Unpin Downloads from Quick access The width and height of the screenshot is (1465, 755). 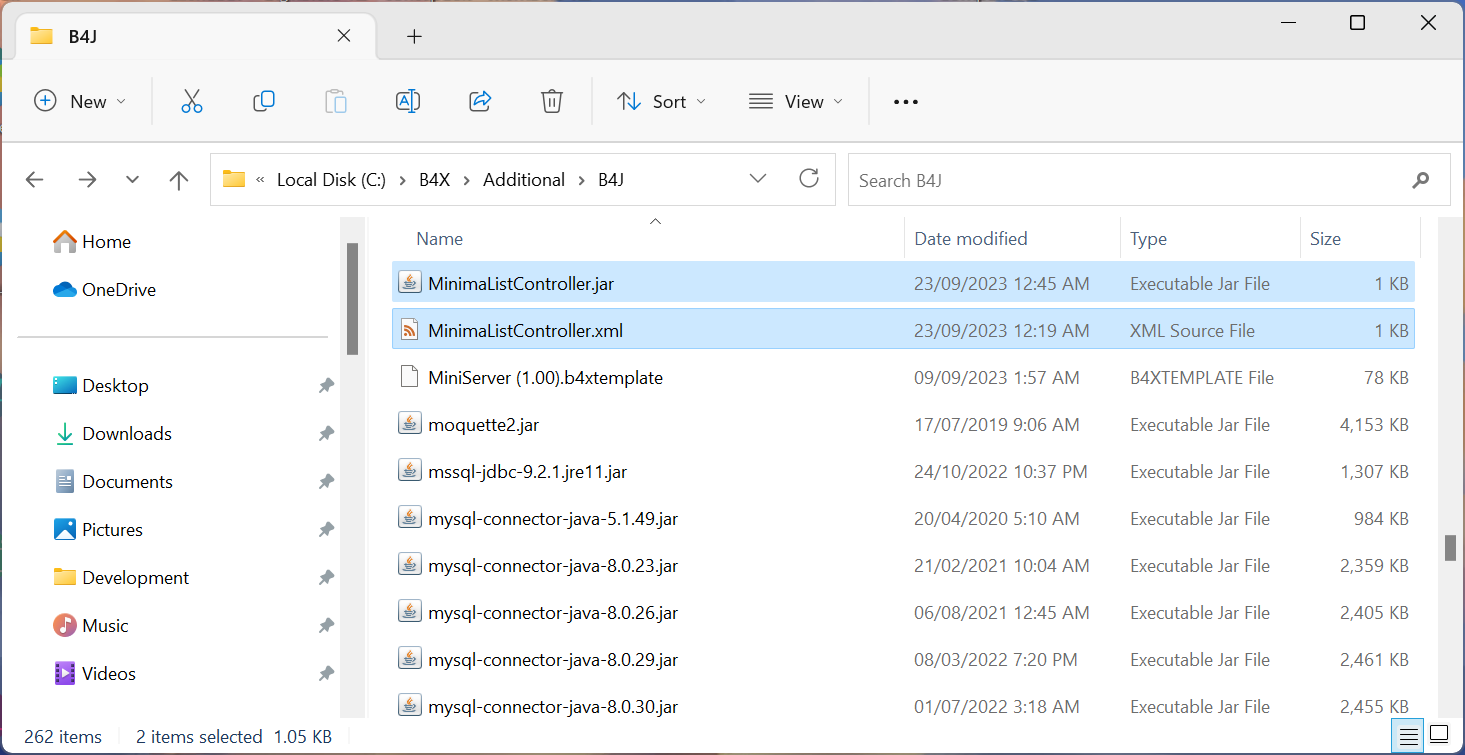click(x=326, y=434)
